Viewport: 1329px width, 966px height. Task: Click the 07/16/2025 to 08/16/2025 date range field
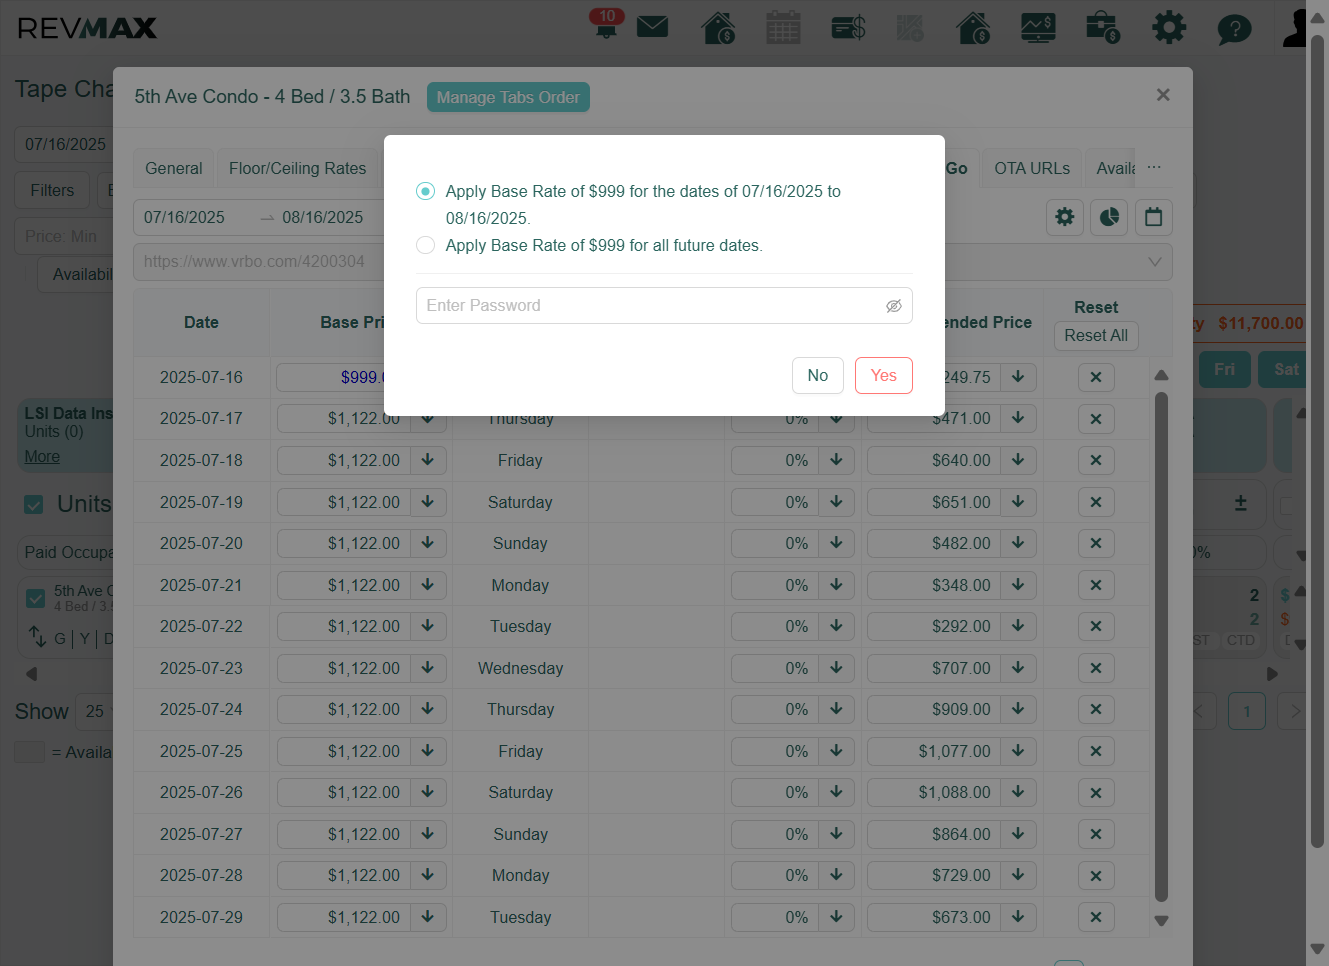[258, 217]
